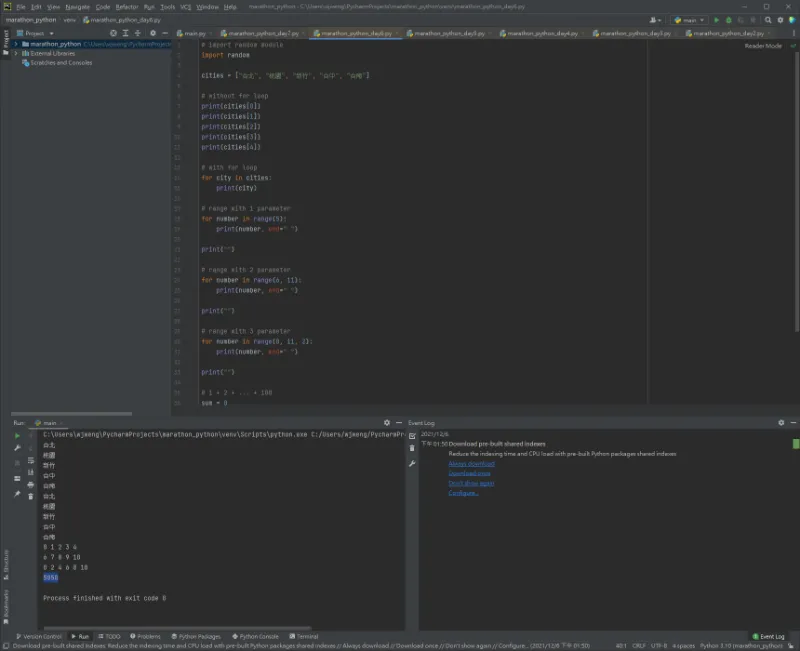Viewport: 800px width, 651px height.
Task: Collapse all in the Project panel toolbar
Action: point(138,33)
